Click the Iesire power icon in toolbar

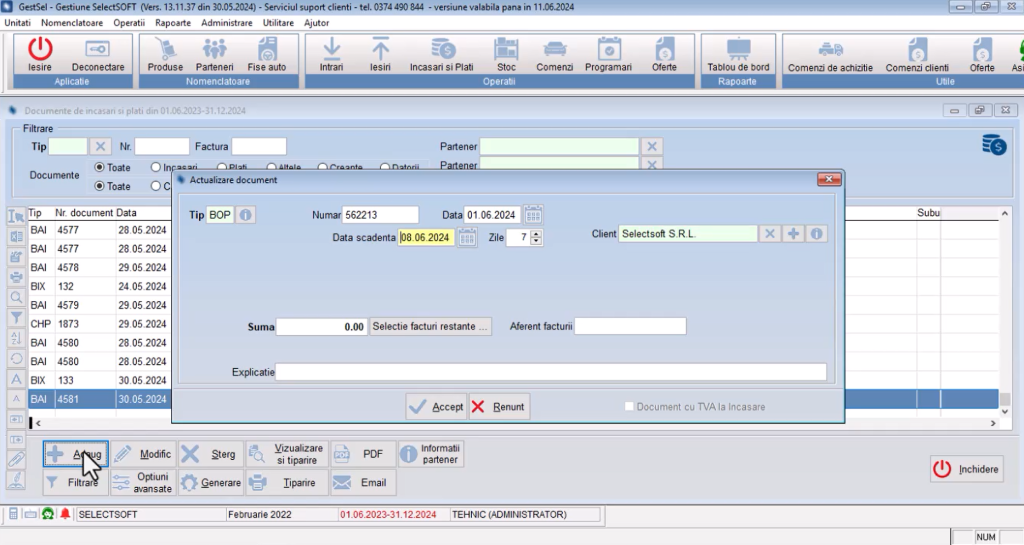(x=40, y=55)
